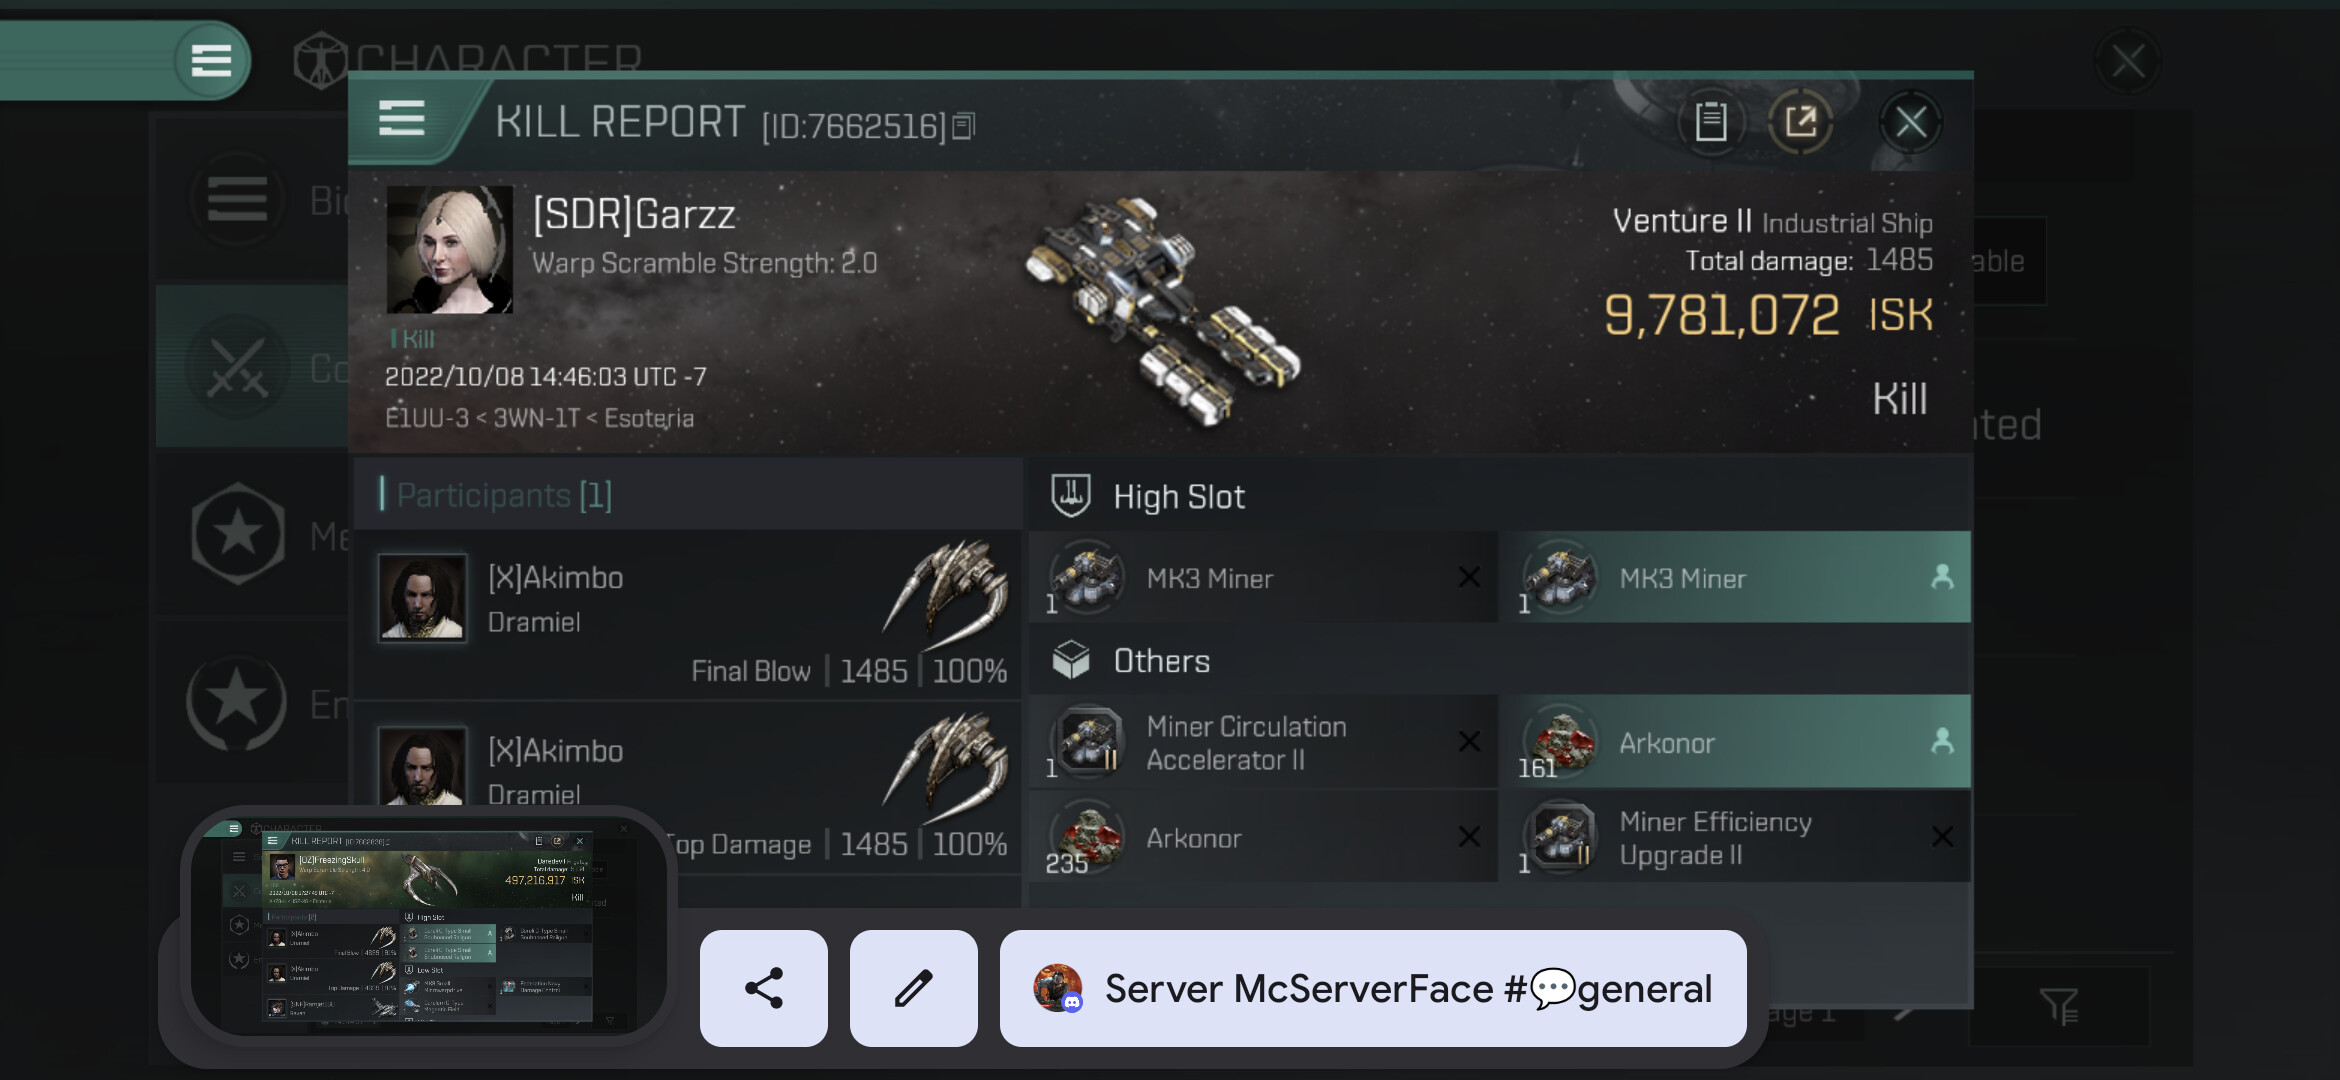Select Akimbo Final Blow participant entry
The height and width of the screenshot is (1080, 2340).
[688, 613]
